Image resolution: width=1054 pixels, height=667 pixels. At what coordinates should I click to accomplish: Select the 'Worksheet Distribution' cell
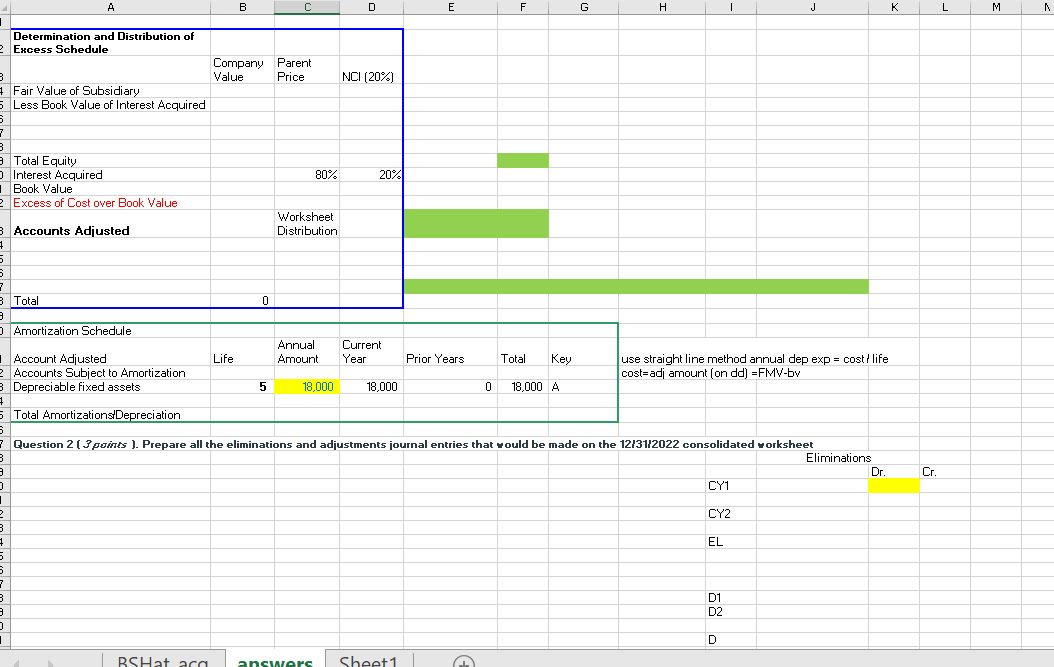pyautogui.click(x=307, y=224)
